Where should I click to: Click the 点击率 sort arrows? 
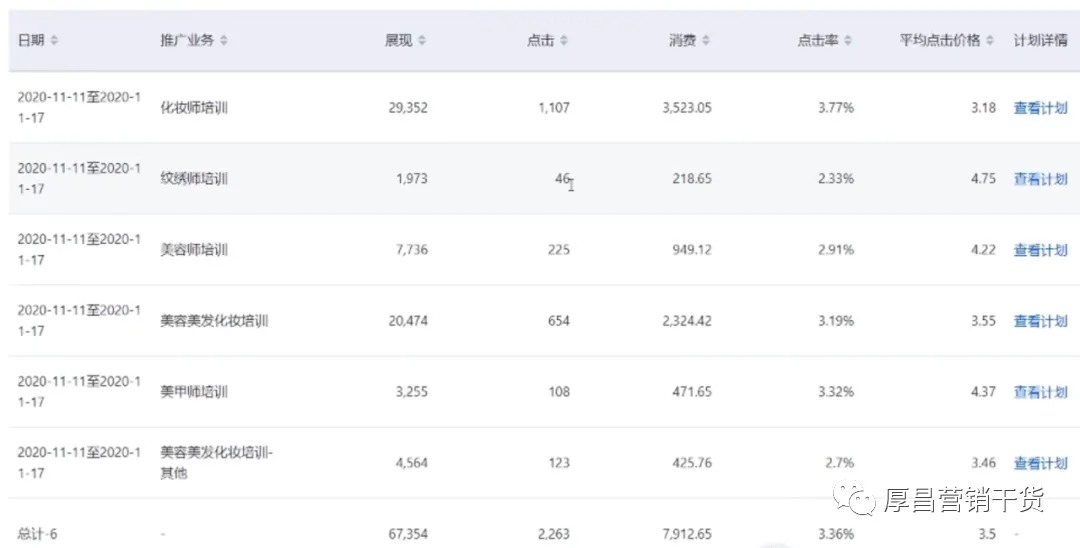tap(848, 41)
